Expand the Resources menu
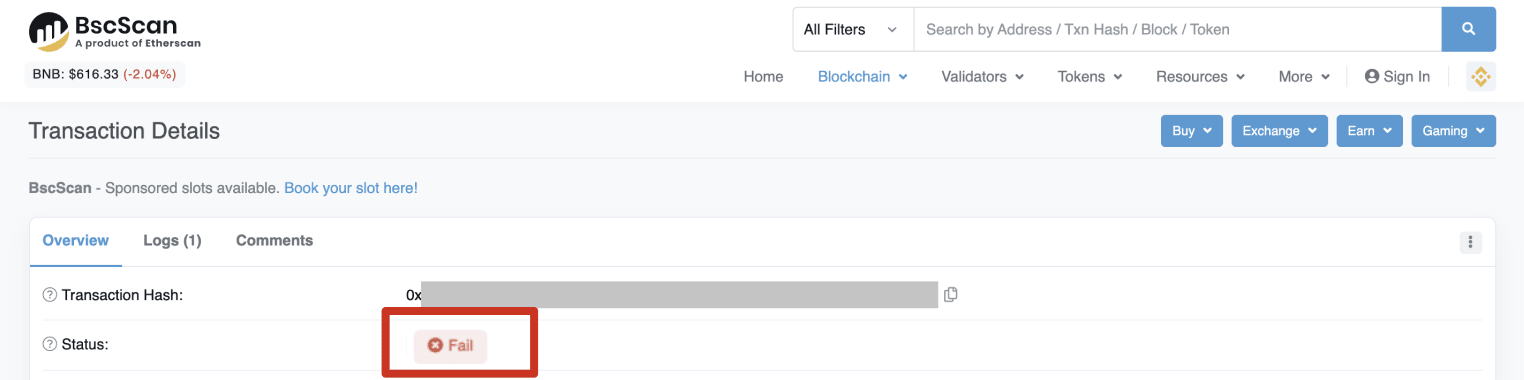The width and height of the screenshot is (1524, 380). [x=1200, y=77]
